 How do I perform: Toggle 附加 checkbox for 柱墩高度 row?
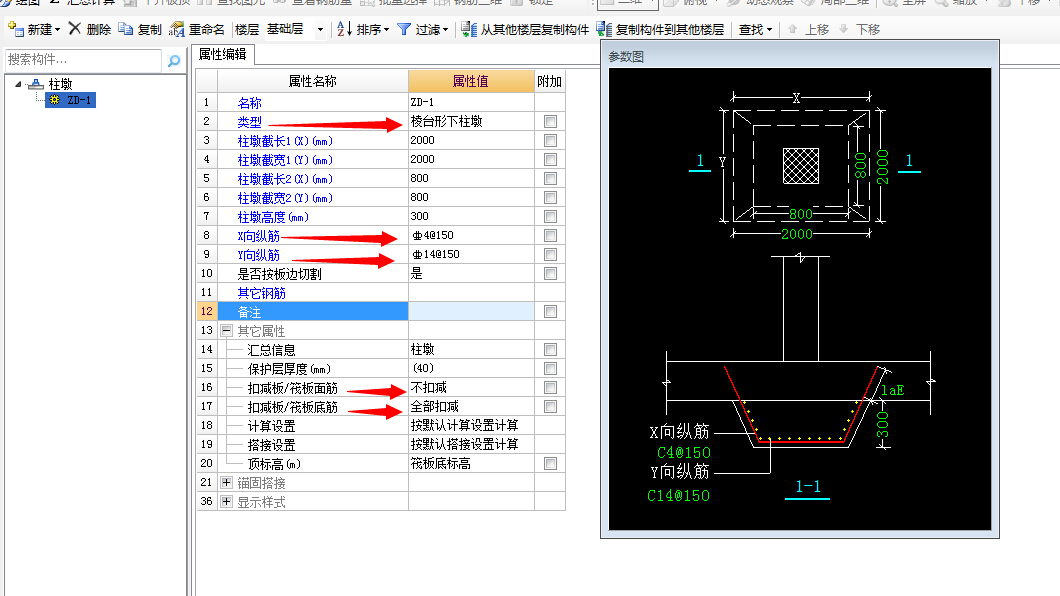tap(550, 216)
